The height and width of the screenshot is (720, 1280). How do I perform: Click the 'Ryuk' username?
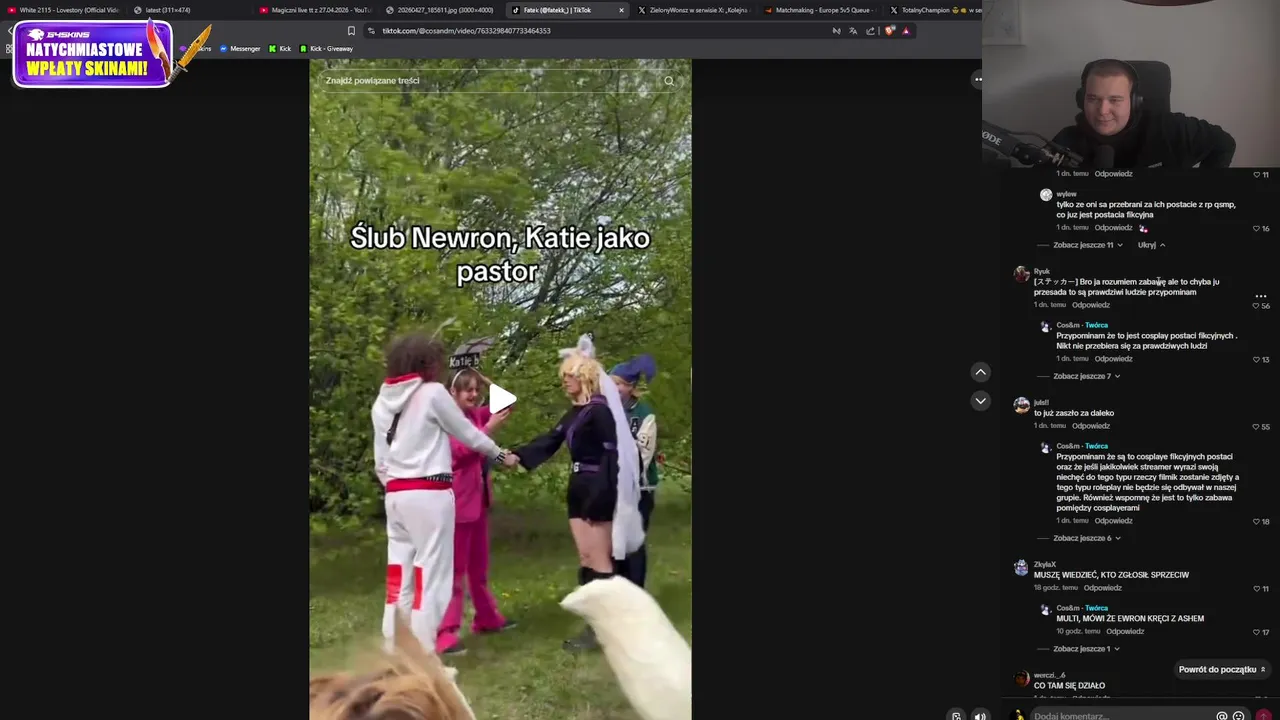[1042, 272]
